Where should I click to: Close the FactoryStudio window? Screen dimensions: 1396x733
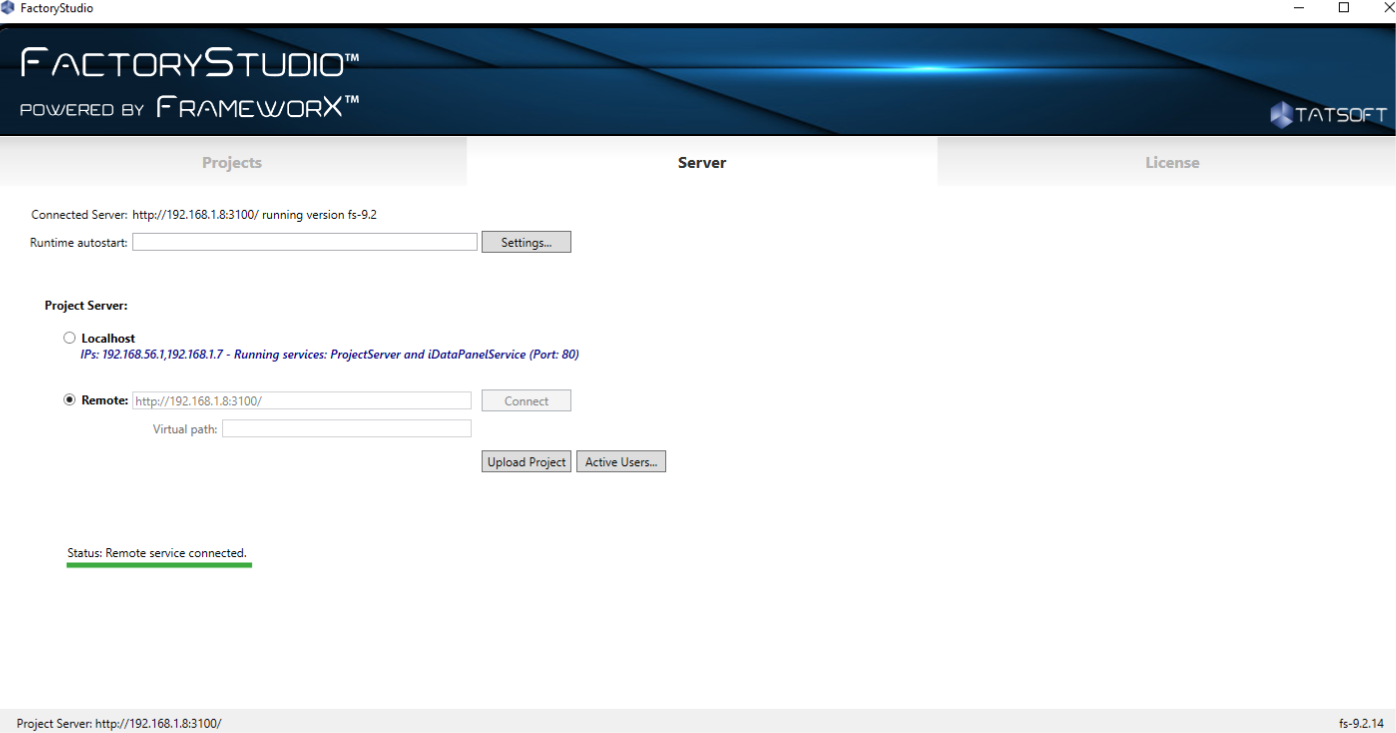[x=1388, y=8]
